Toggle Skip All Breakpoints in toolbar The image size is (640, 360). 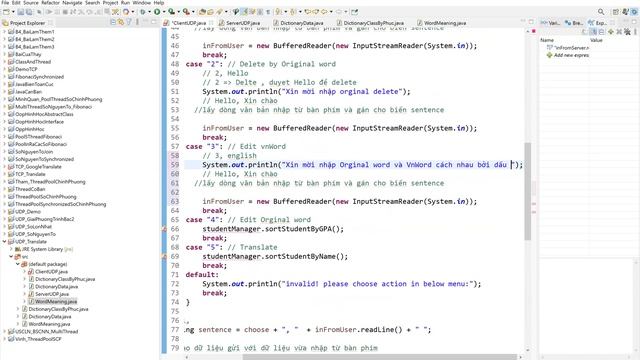click(39, 12)
